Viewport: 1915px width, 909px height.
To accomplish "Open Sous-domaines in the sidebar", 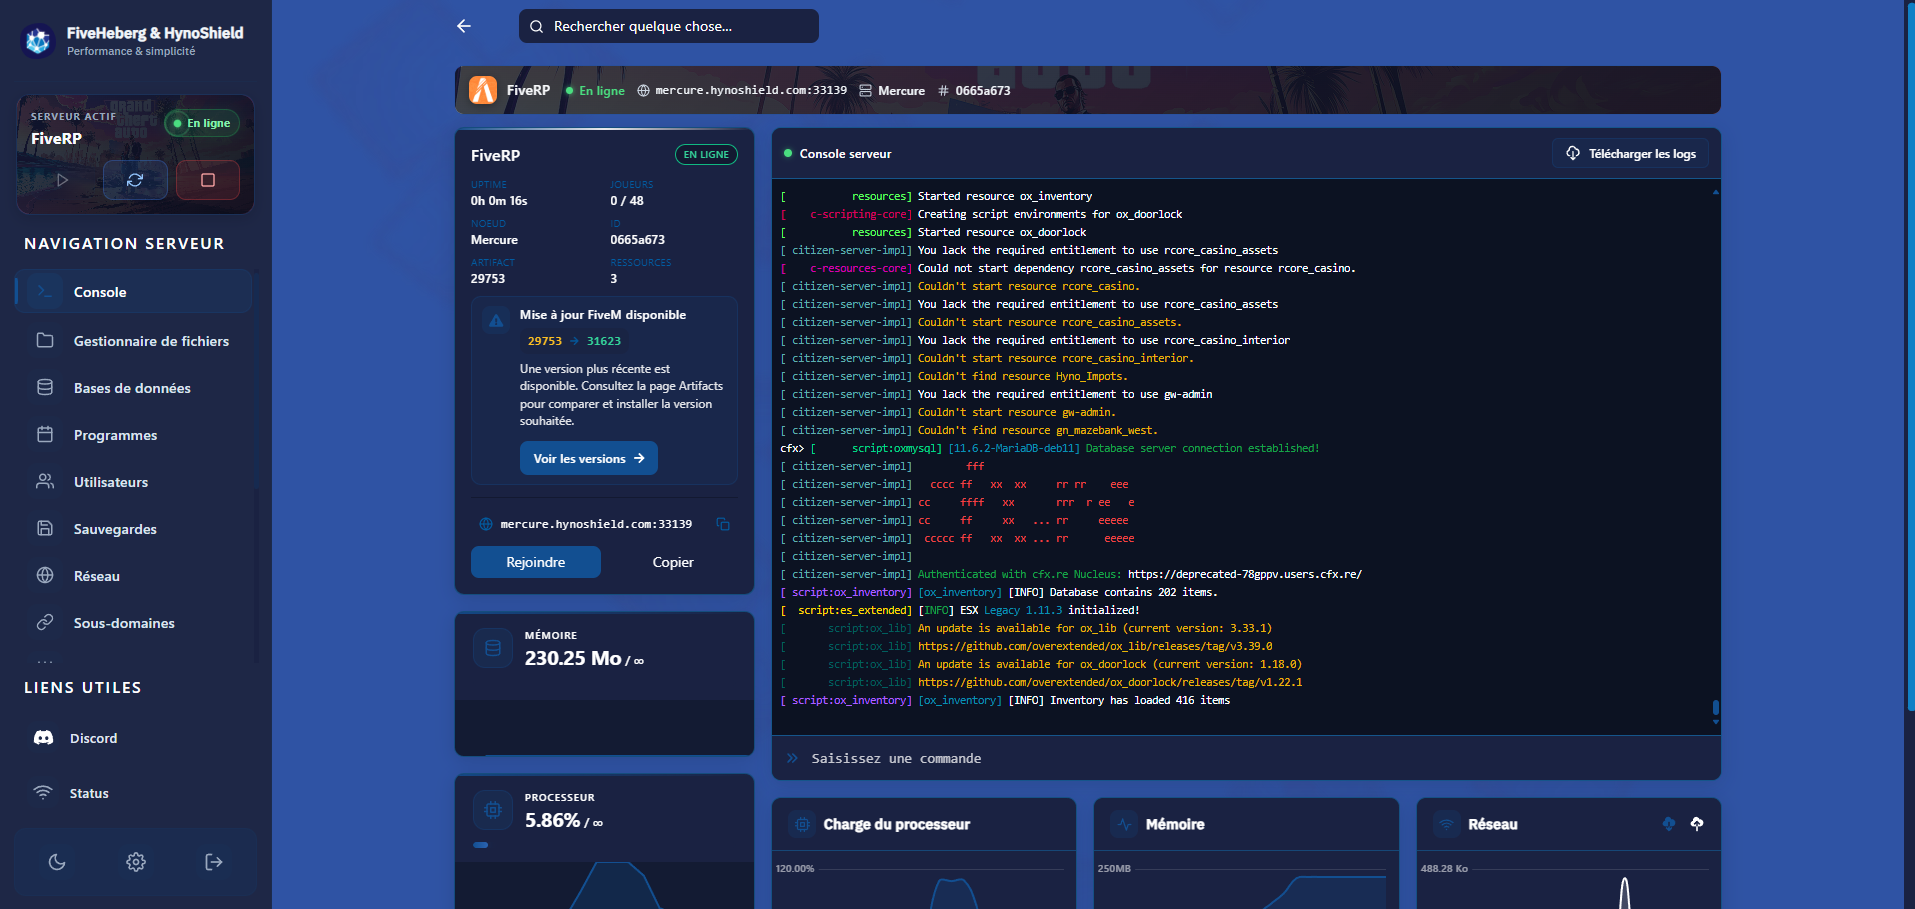I will click(x=133, y=623).
